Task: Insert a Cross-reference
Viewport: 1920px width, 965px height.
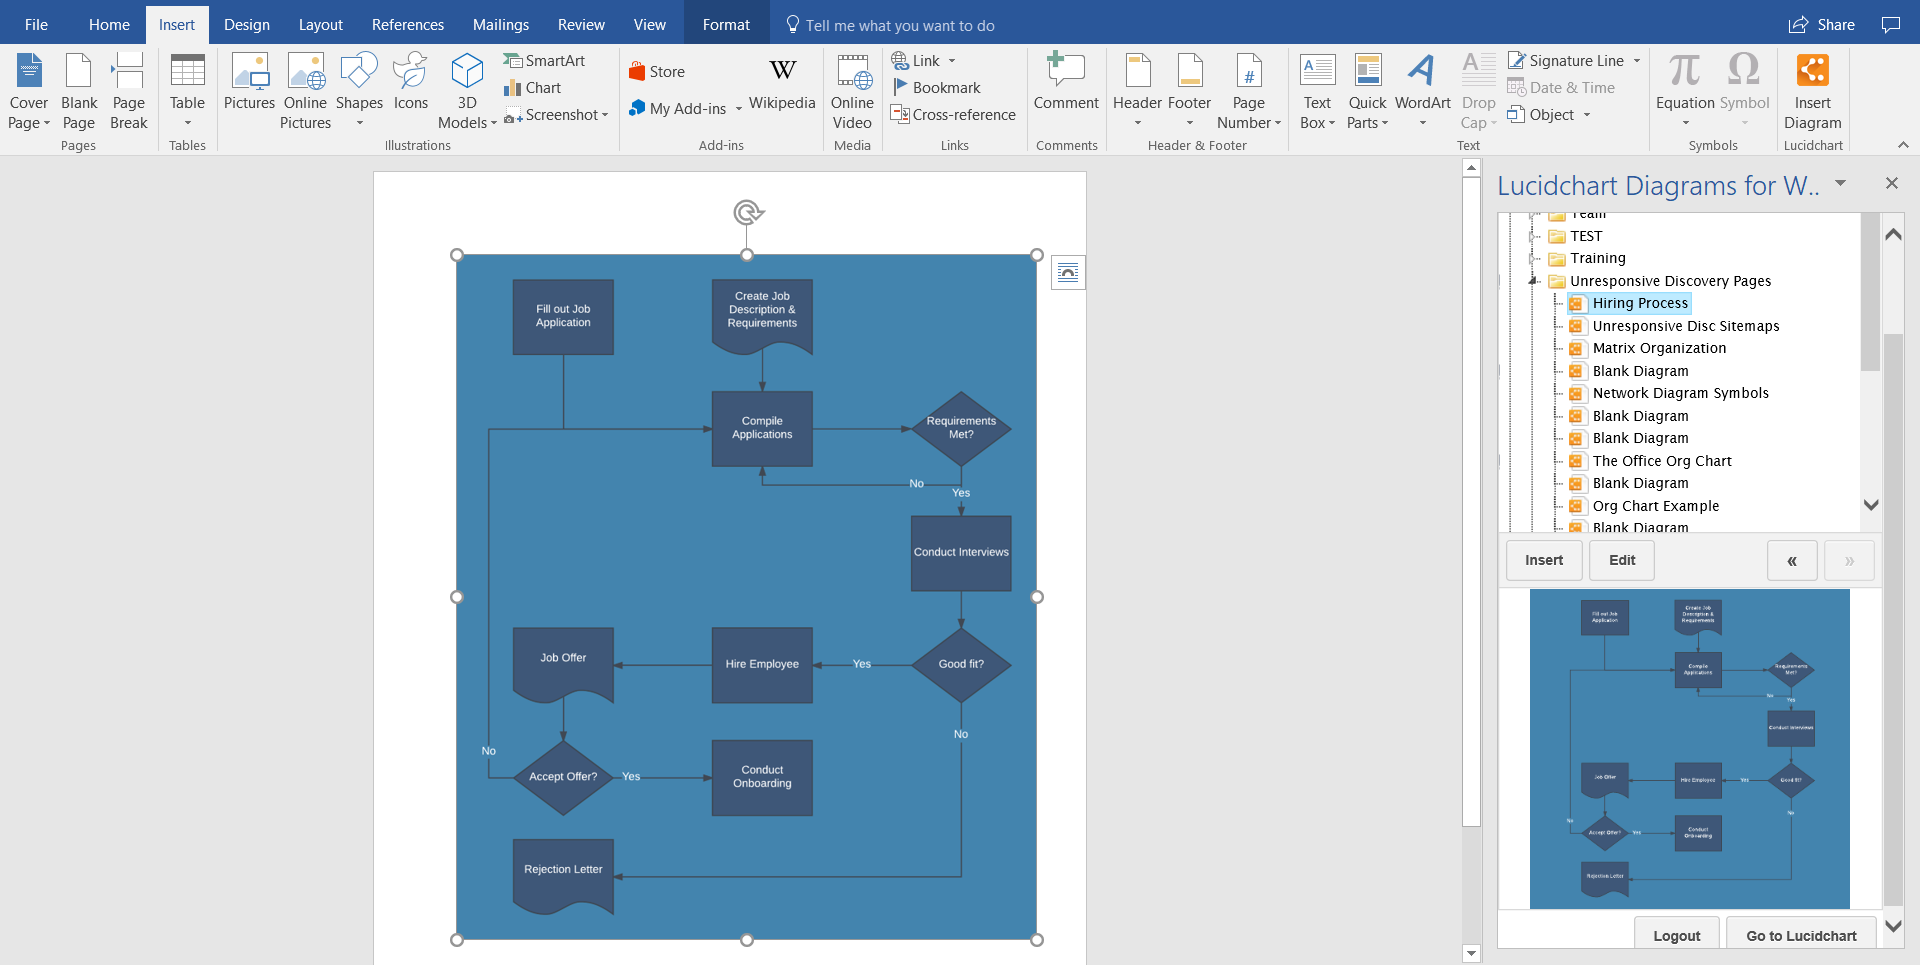Action: coord(953,115)
